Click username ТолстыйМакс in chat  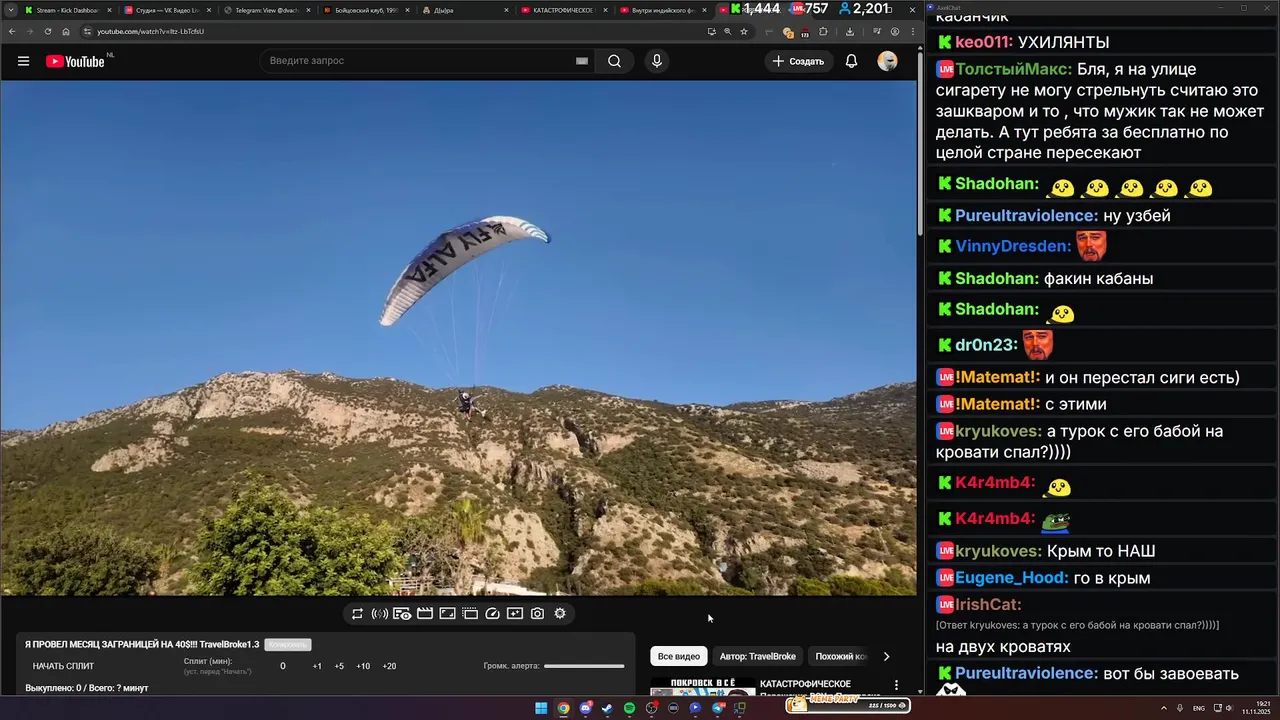[1014, 70]
